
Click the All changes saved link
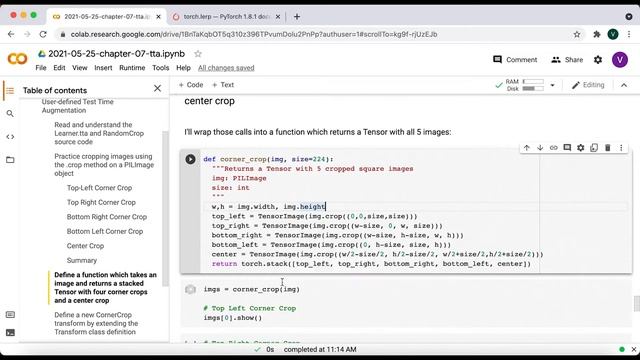pos(226,68)
